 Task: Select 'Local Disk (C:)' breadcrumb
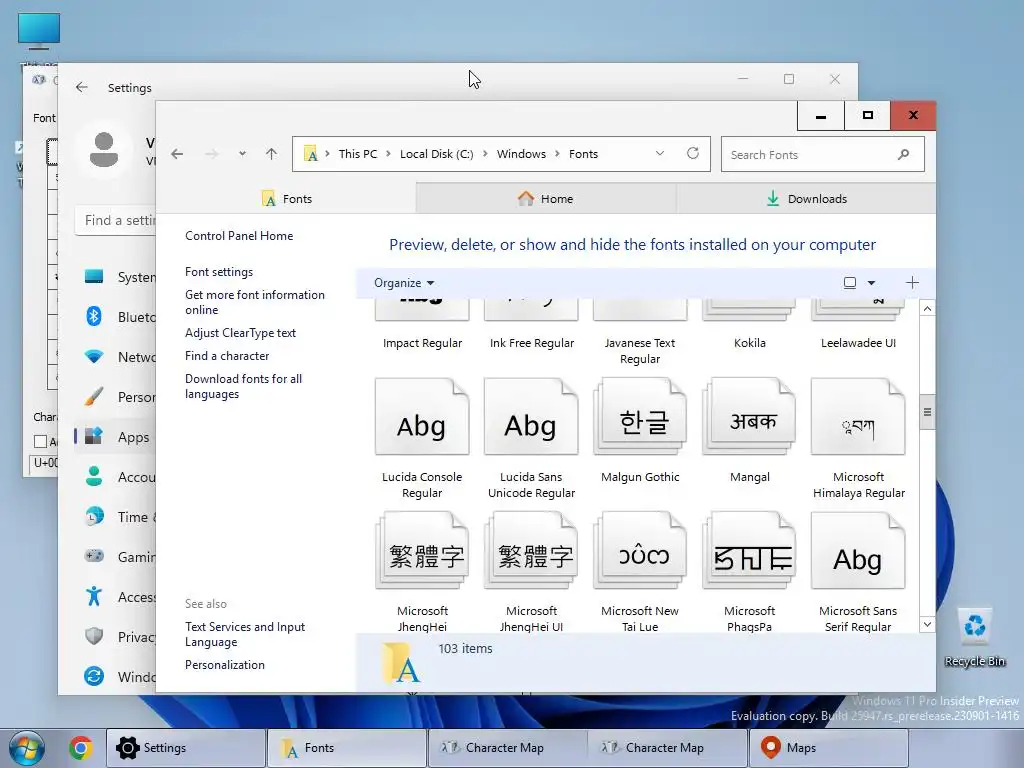pos(436,154)
